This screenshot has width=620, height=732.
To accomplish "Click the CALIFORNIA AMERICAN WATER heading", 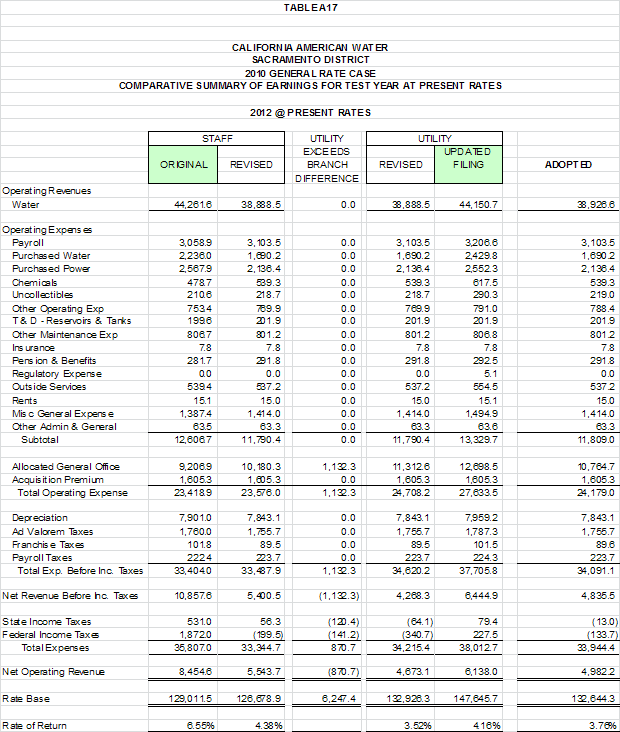I will [310, 47].
